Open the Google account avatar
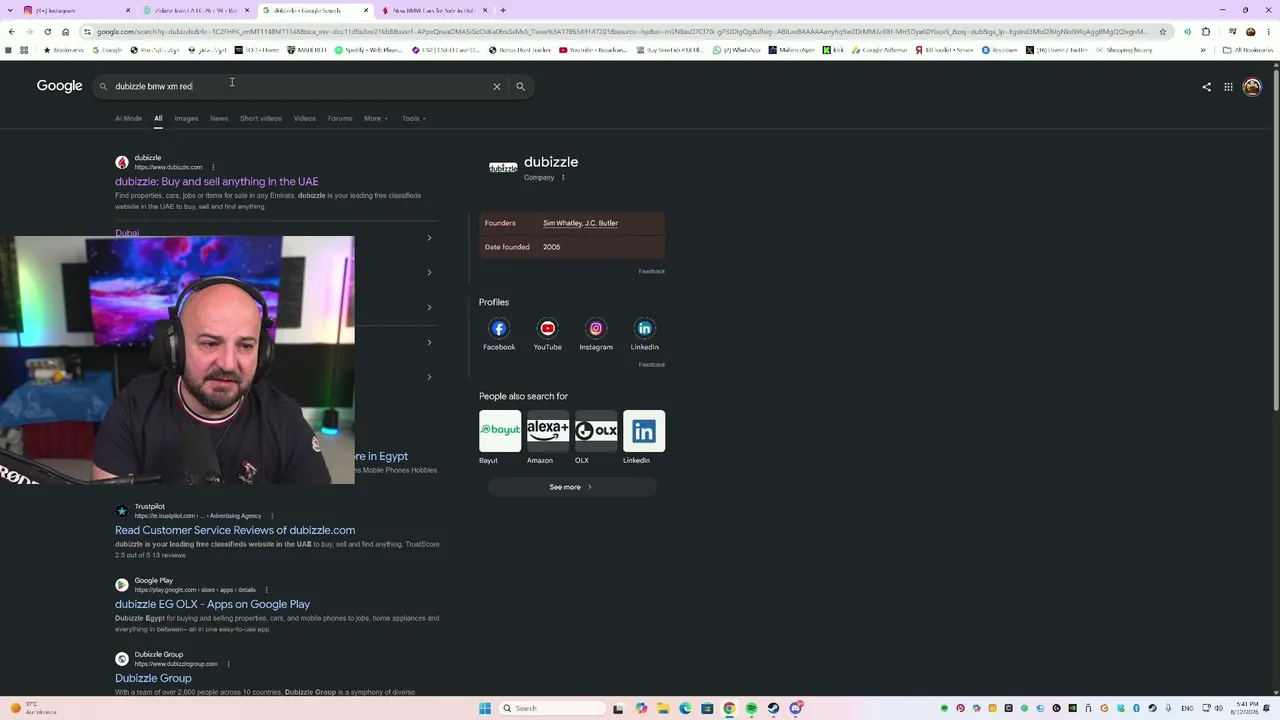 (1252, 87)
